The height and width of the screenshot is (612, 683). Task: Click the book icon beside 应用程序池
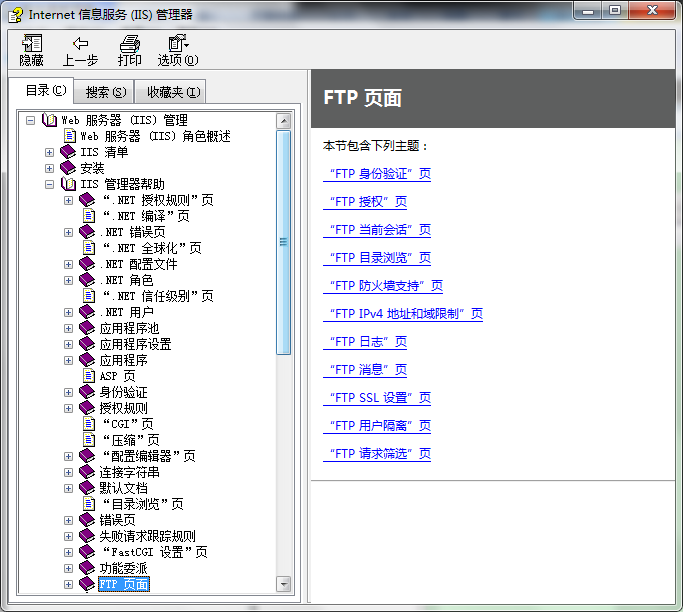click(x=87, y=328)
